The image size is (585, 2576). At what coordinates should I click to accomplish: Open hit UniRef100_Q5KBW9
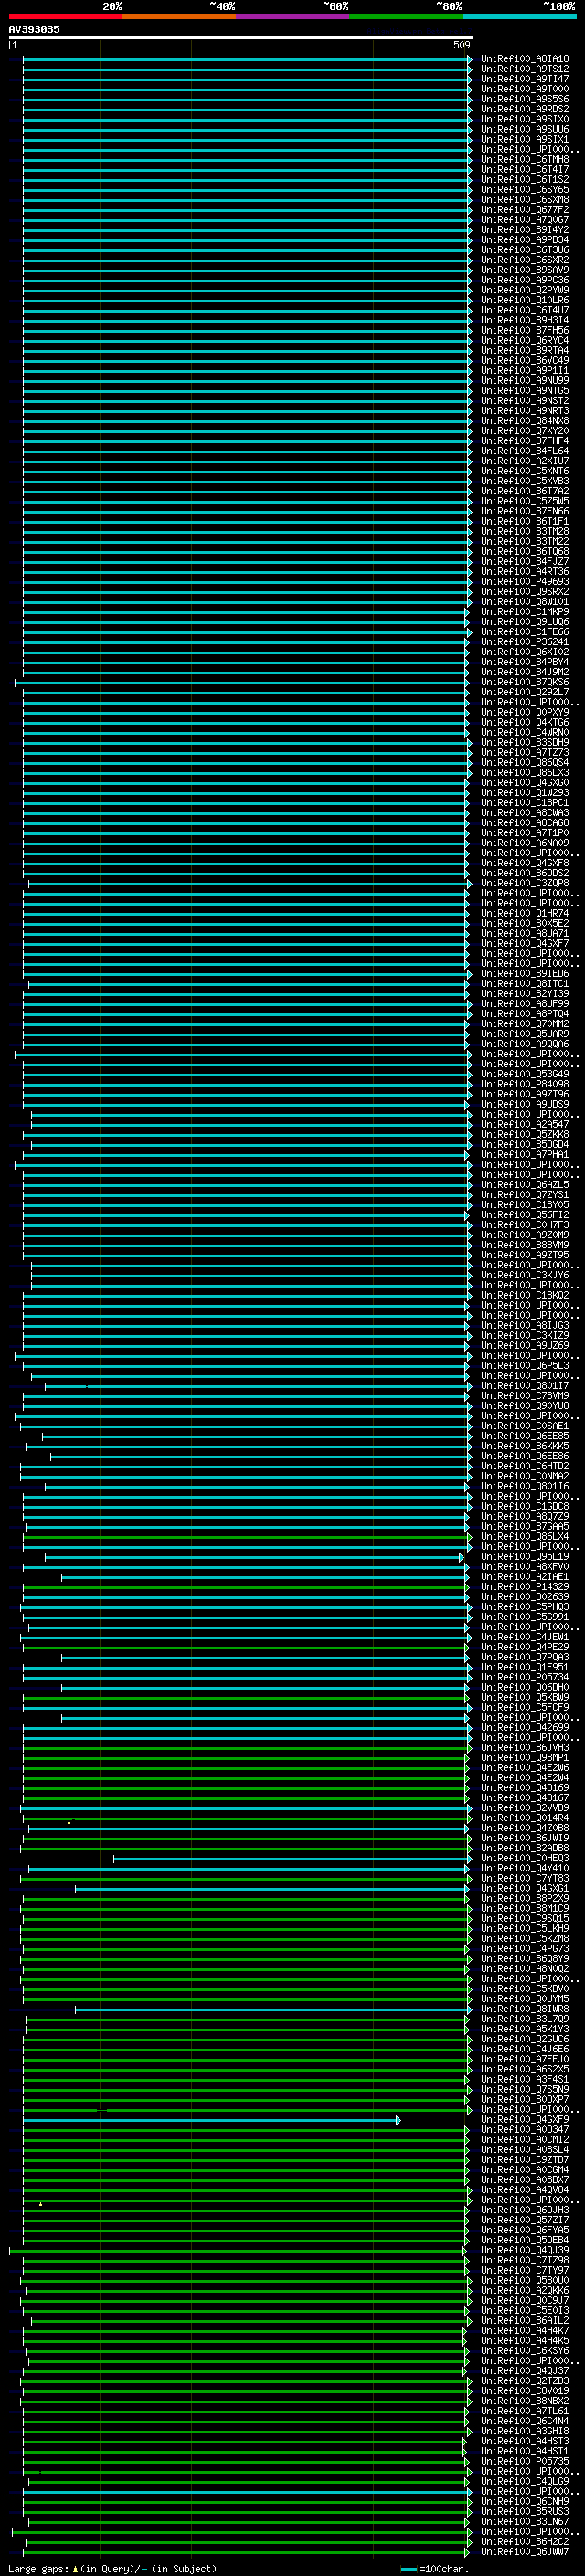pos(524,1697)
